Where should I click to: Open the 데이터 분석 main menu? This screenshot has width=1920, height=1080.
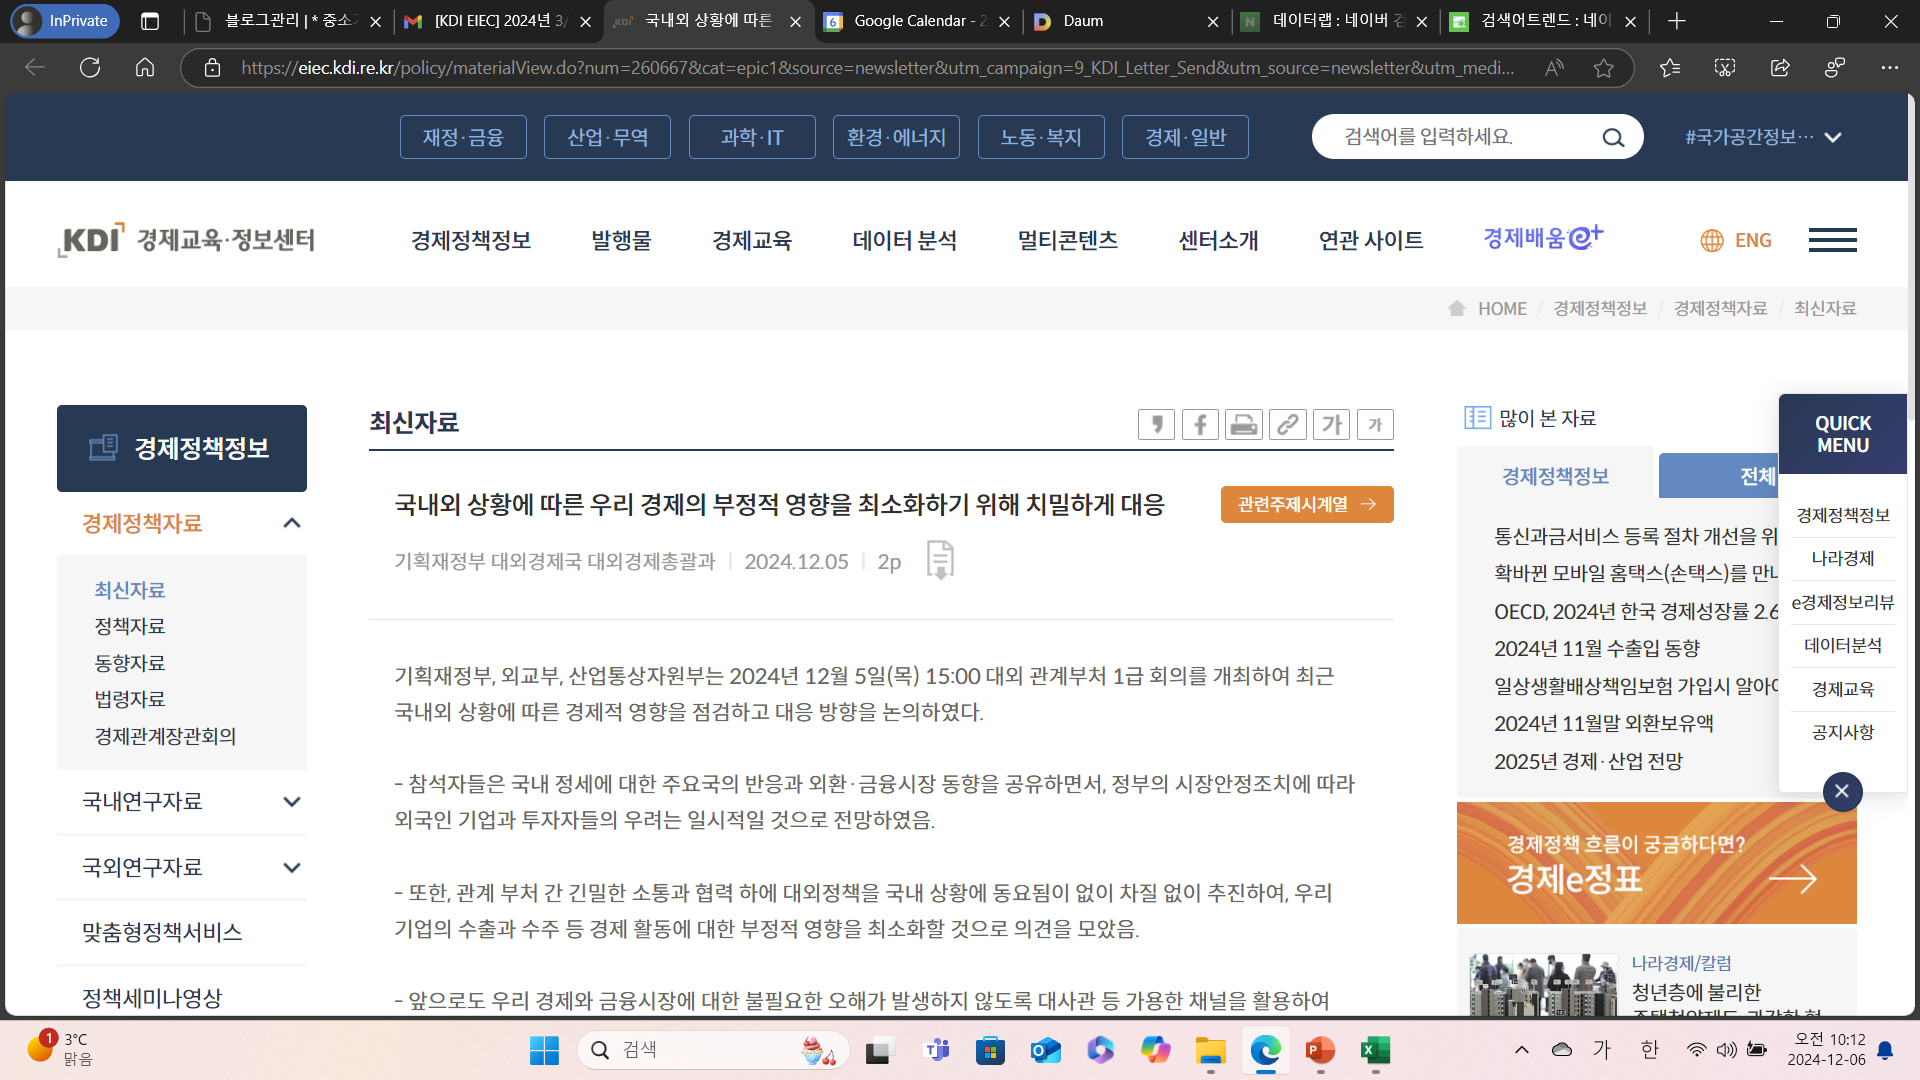pyautogui.click(x=904, y=240)
